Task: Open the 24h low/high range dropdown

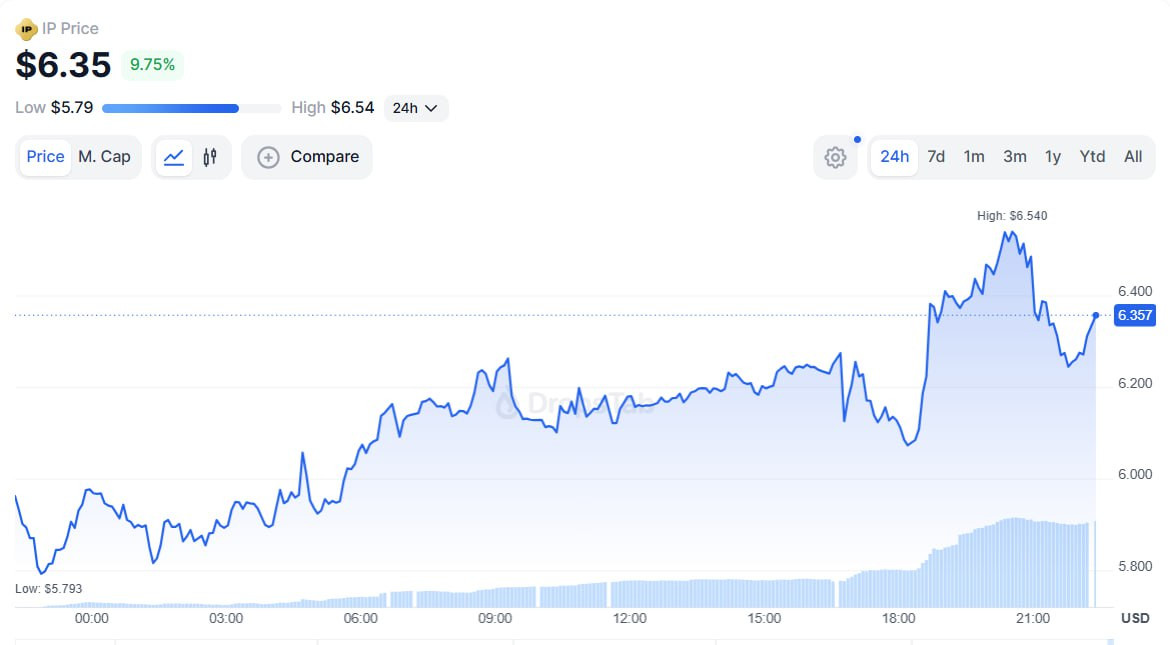Action: pyautogui.click(x=416, y=108)
